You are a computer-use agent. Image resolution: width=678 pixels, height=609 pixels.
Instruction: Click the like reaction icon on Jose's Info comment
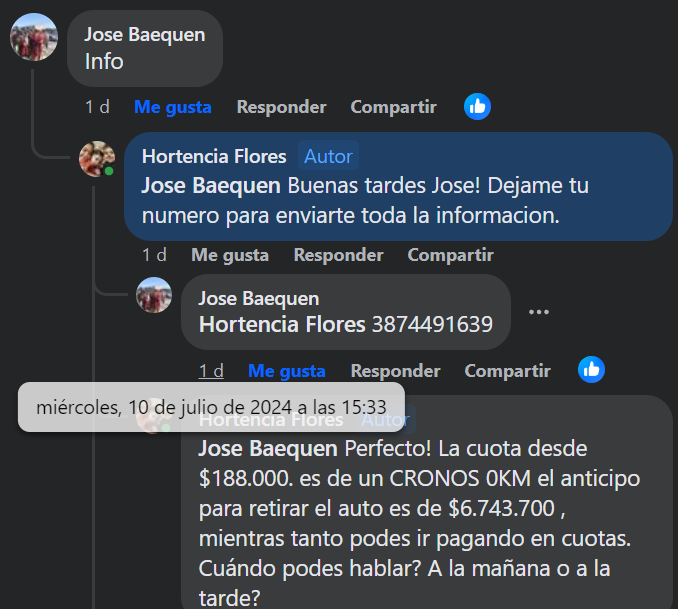[x=477, y=106]
